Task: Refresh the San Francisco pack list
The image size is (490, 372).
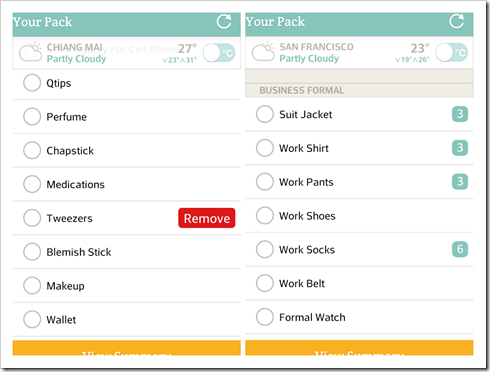Action: pos(457,22)
